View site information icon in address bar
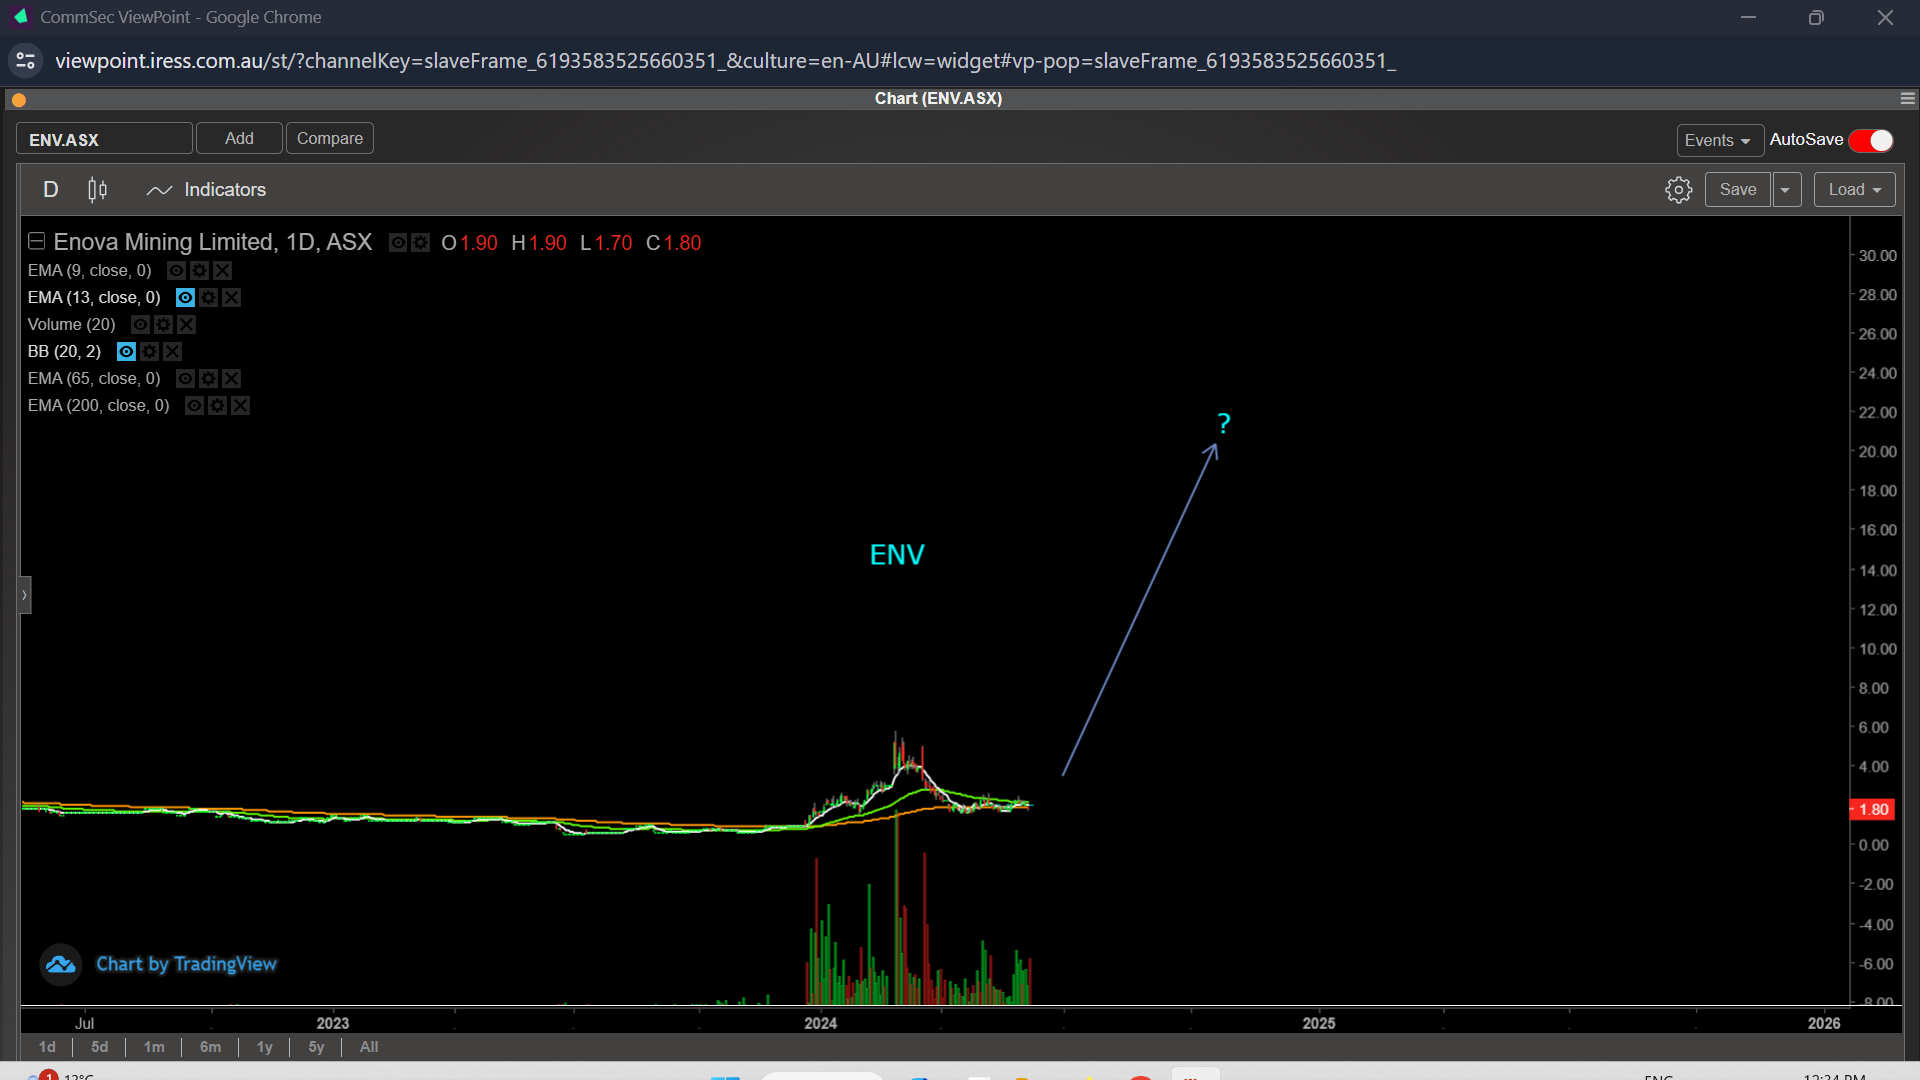The image size is (1920, 1080). [26, 61]
